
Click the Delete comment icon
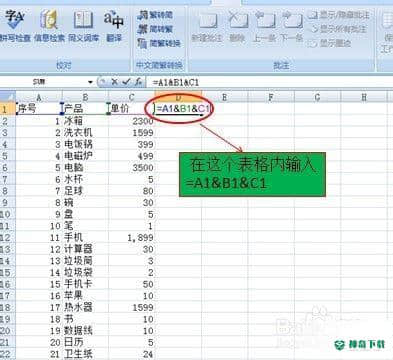point(237,26)
